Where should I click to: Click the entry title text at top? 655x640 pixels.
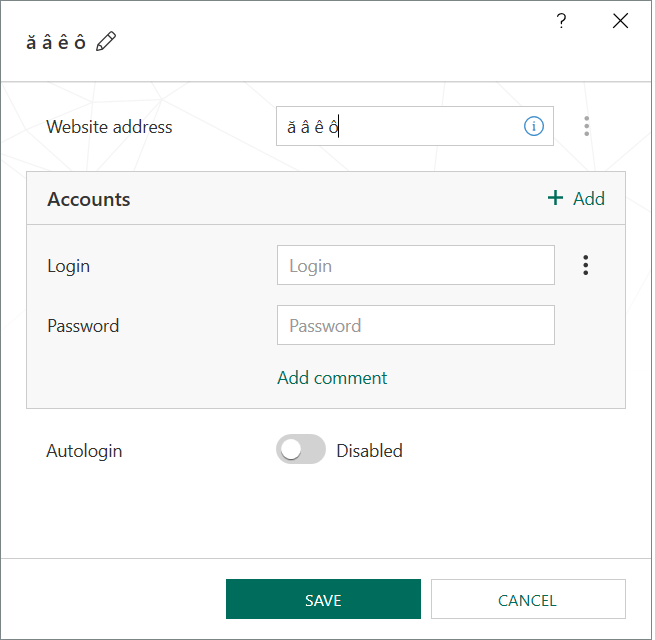(55, 42)
